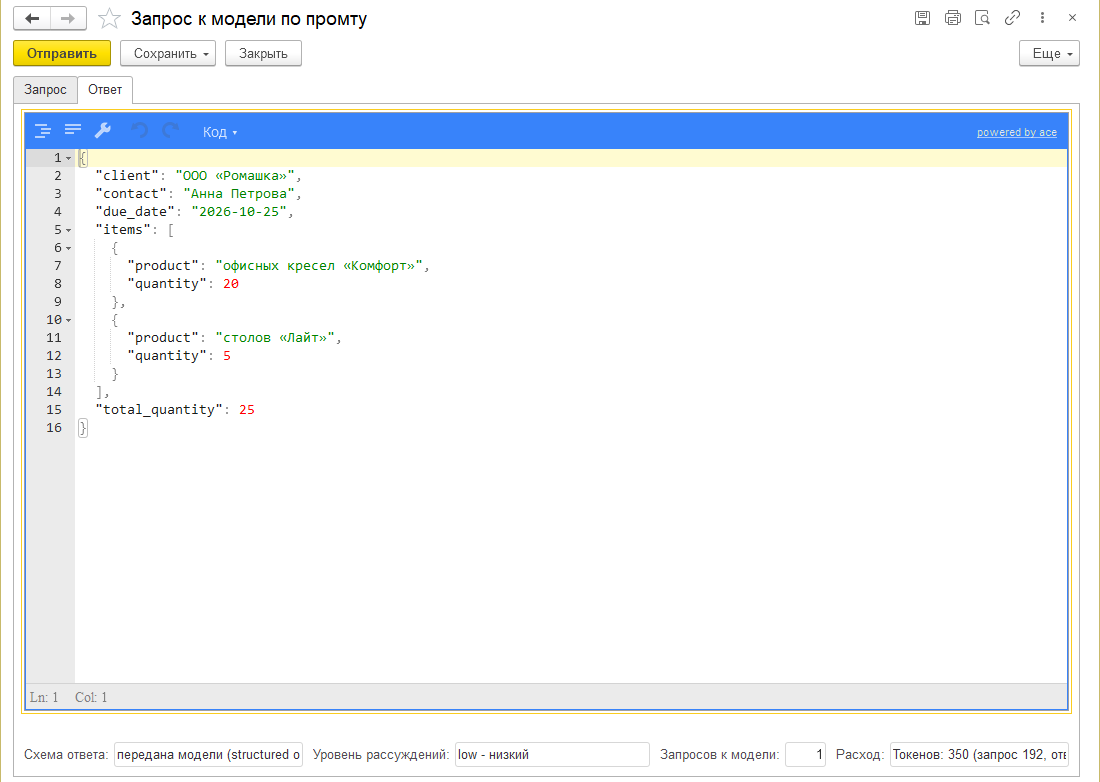Open the three-dot more options menu
1100x782 pixels.
1042,18
